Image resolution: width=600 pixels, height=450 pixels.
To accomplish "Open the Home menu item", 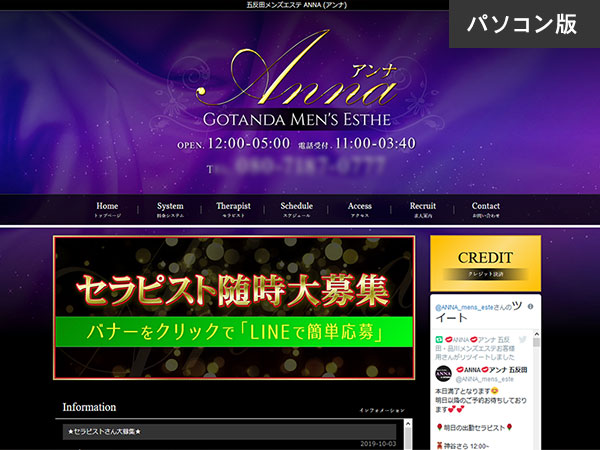I will (107, 210).
